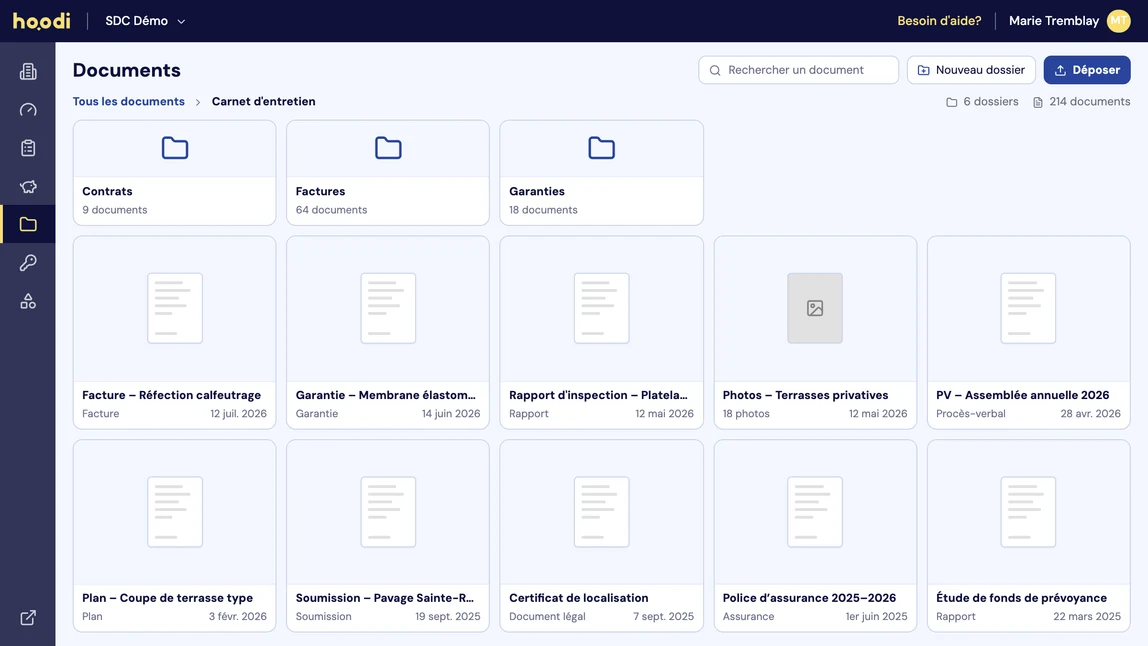Viewport: 1148px width, 646px height.
Task: Click Besoin d'aide? link
Action: tap(939, 21)
